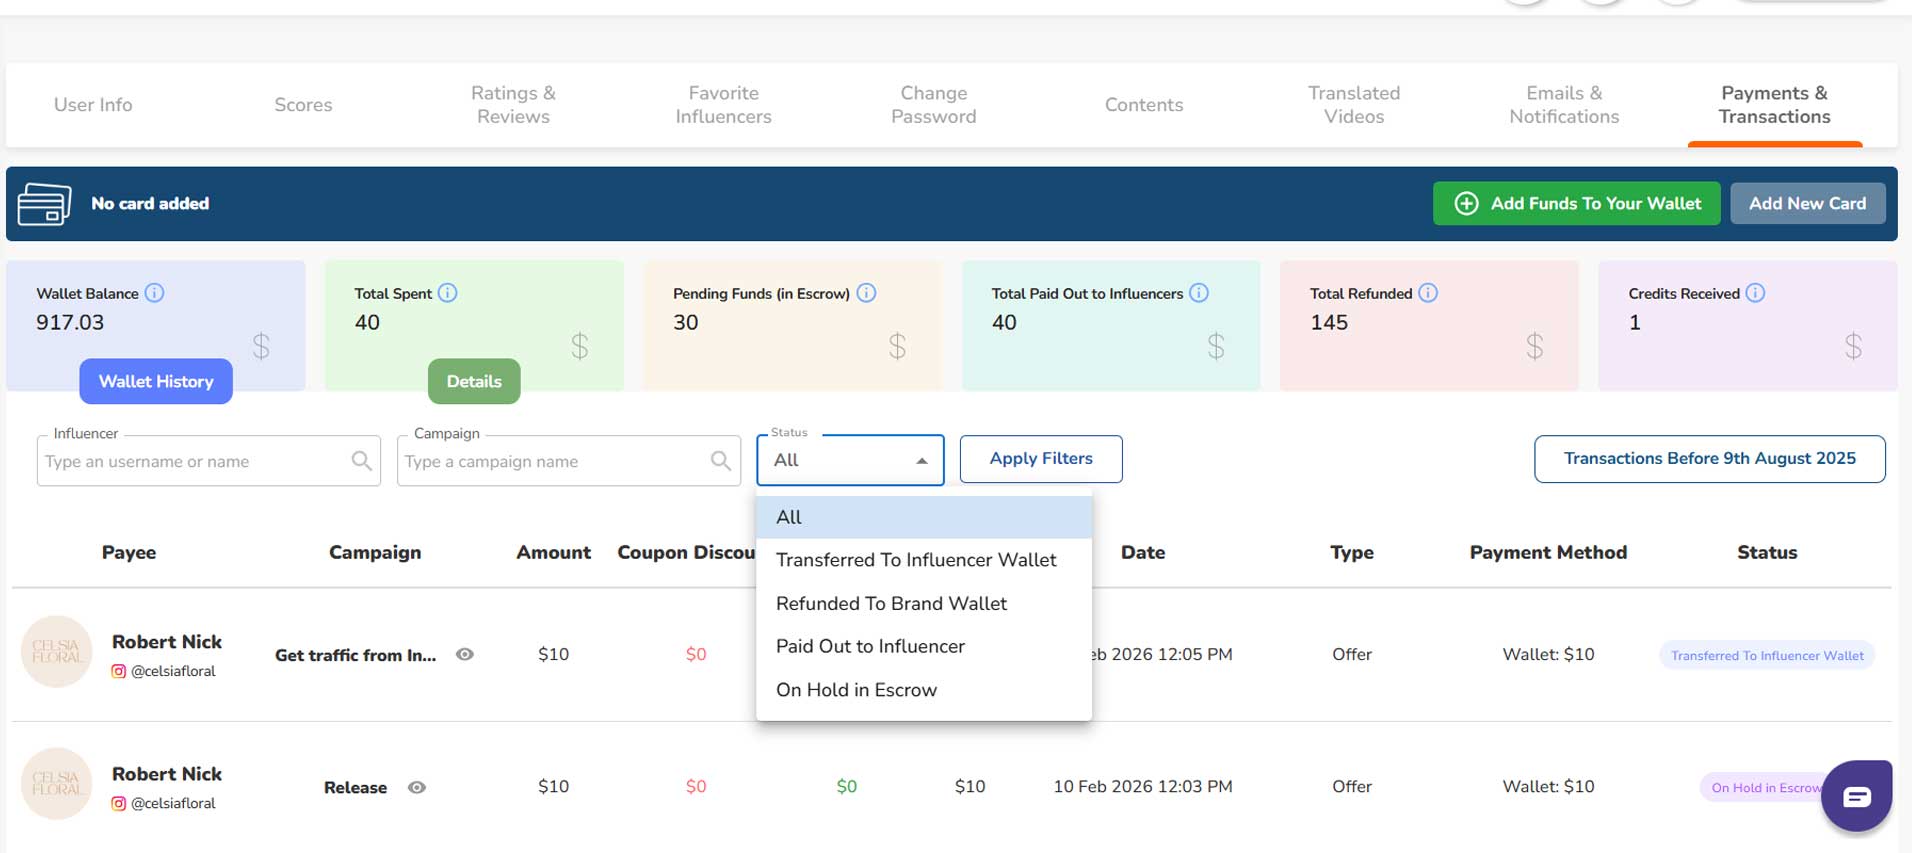Screen dimensions: 1912x853
Task: Click Robert Nick name in Release row
Action: point(167,774)
